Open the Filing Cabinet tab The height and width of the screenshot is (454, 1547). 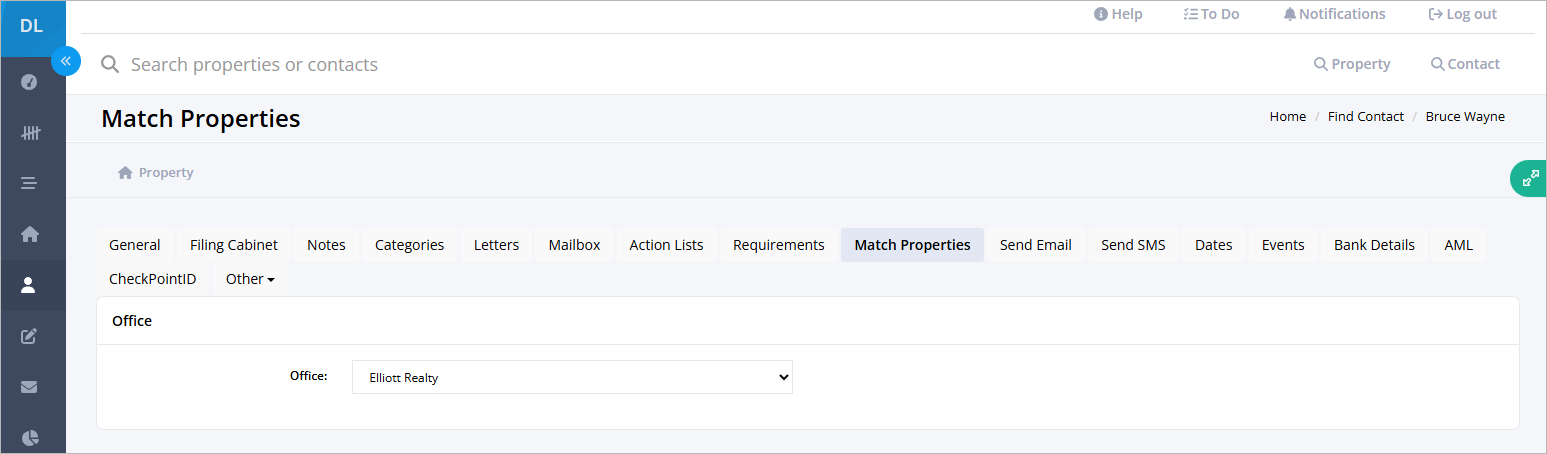pos(234,245)
